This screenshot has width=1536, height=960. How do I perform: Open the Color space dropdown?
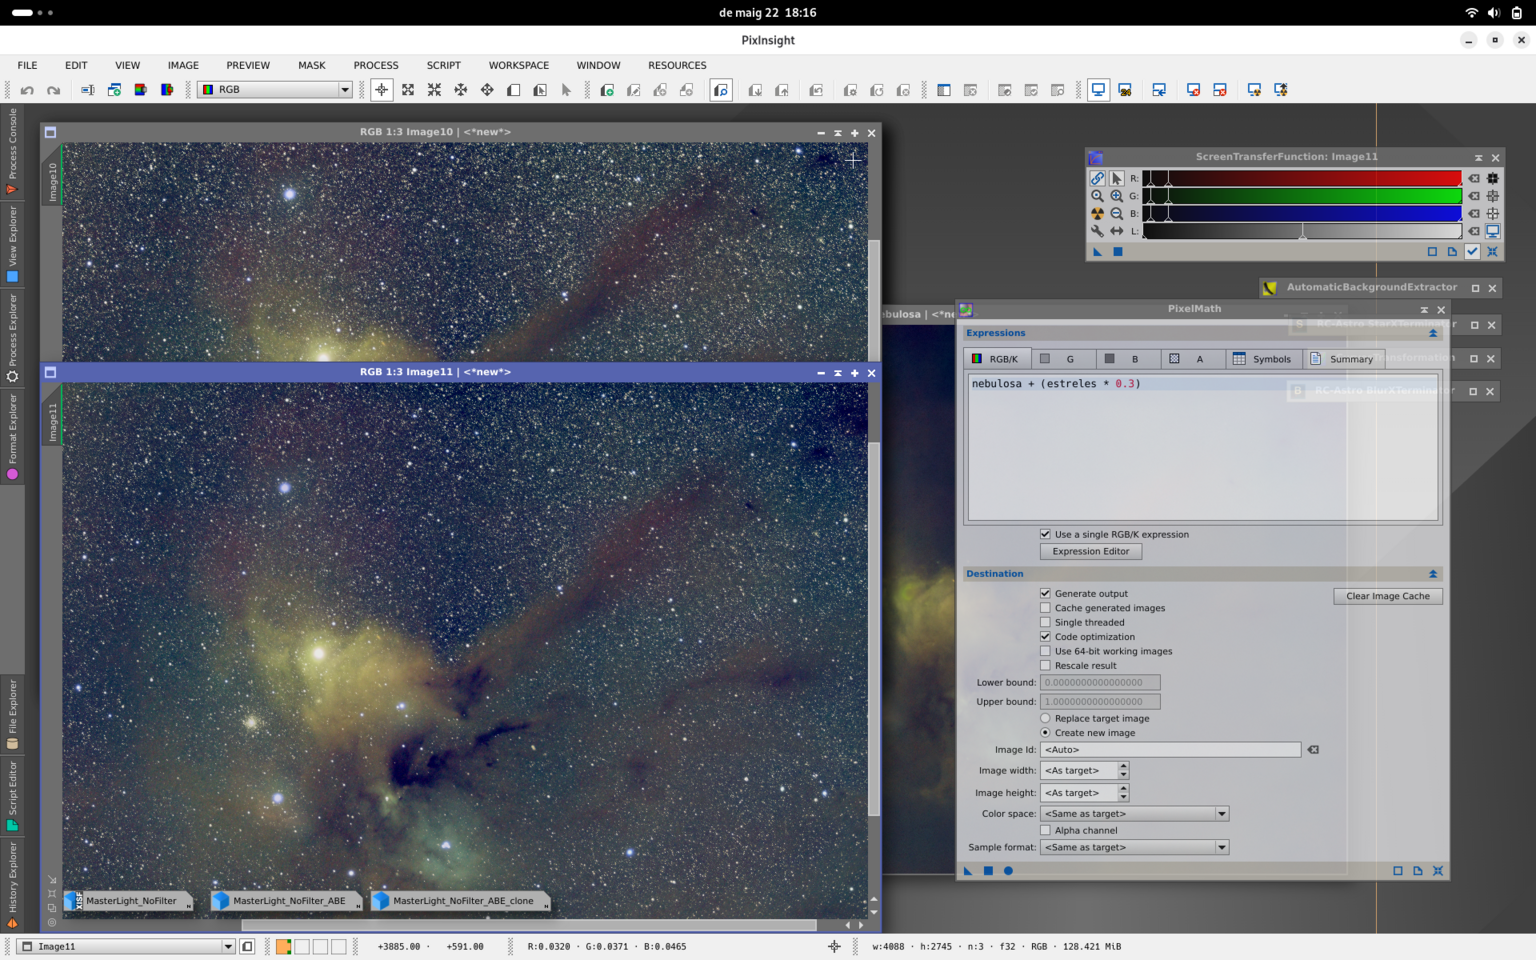pyautogui.click(x=1134, y=814)
